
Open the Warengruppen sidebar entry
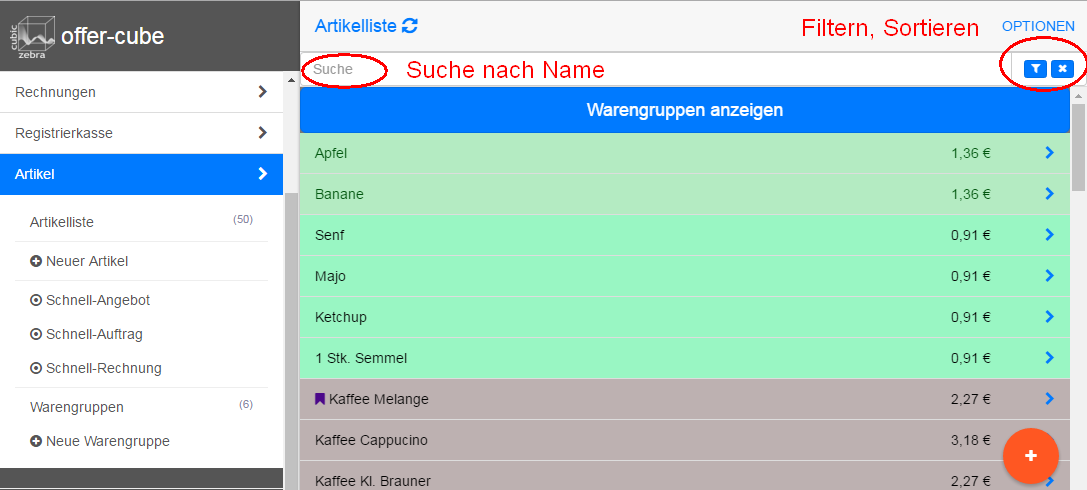77,407
